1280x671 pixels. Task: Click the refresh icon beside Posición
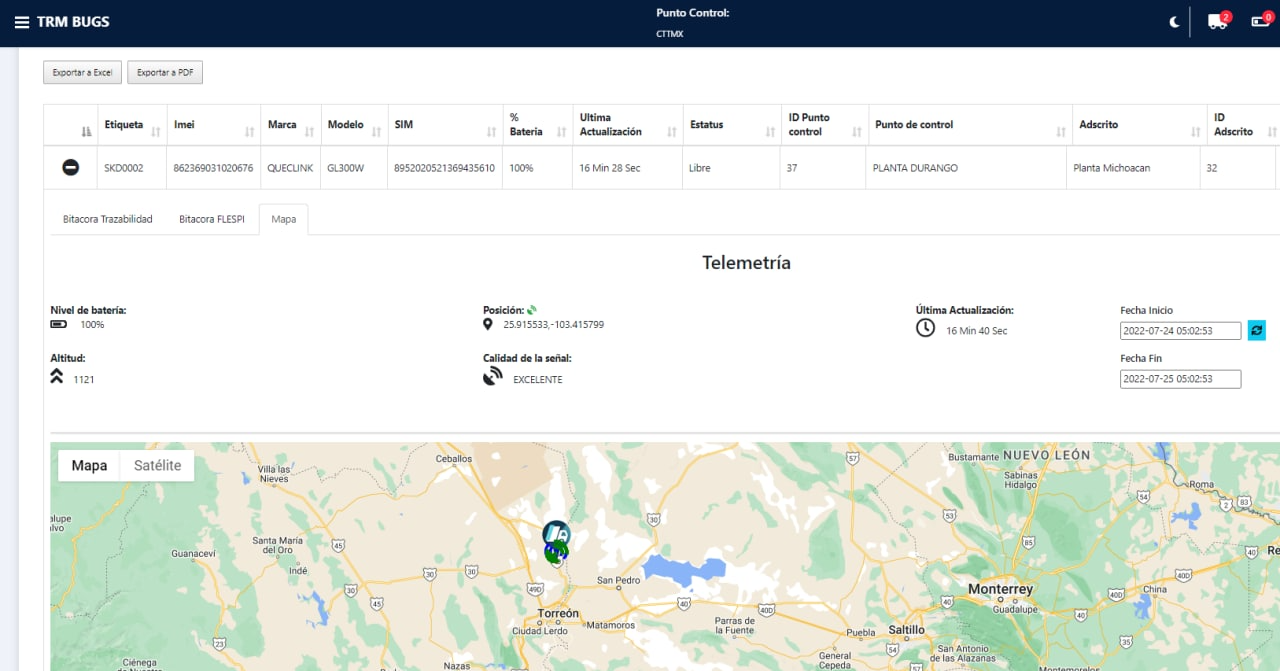[532, 310]
